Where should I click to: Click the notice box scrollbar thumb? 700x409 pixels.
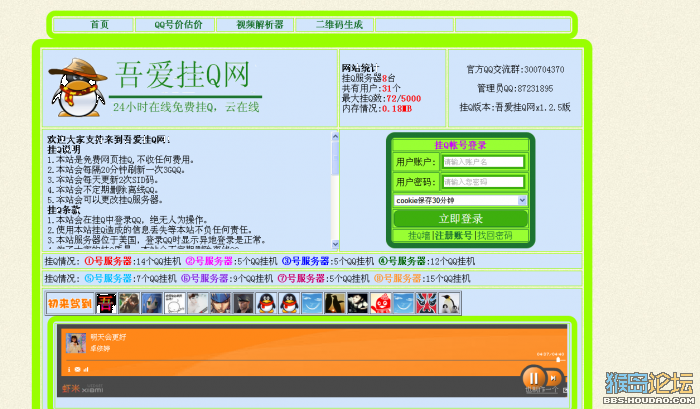[x=335, y=158]
